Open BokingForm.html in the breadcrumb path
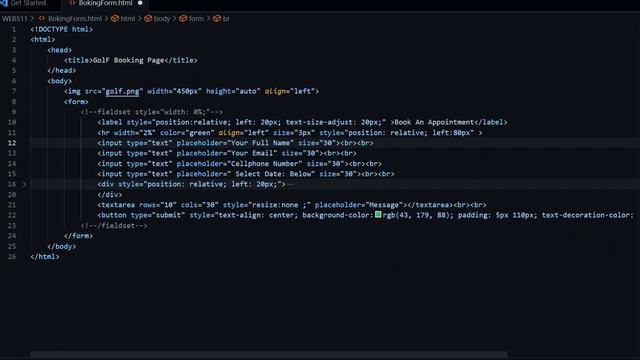Image resolution: width=640 pixels, height=360 pixels. [75, 19]
